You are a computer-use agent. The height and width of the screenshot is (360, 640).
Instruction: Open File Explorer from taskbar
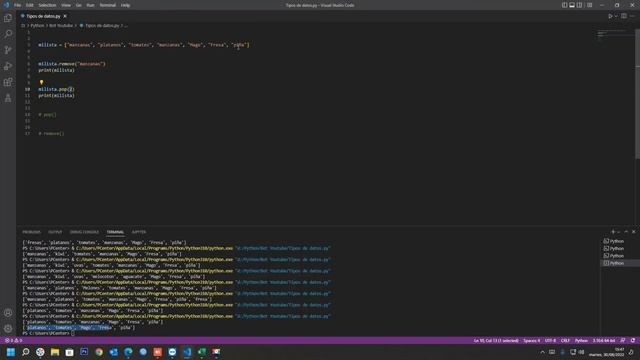coord(55,352)
